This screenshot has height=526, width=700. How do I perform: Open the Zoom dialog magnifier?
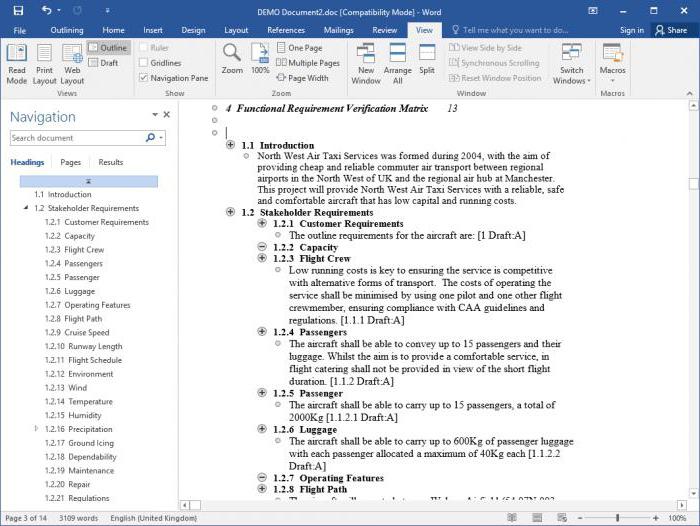[x=232, y=59]
